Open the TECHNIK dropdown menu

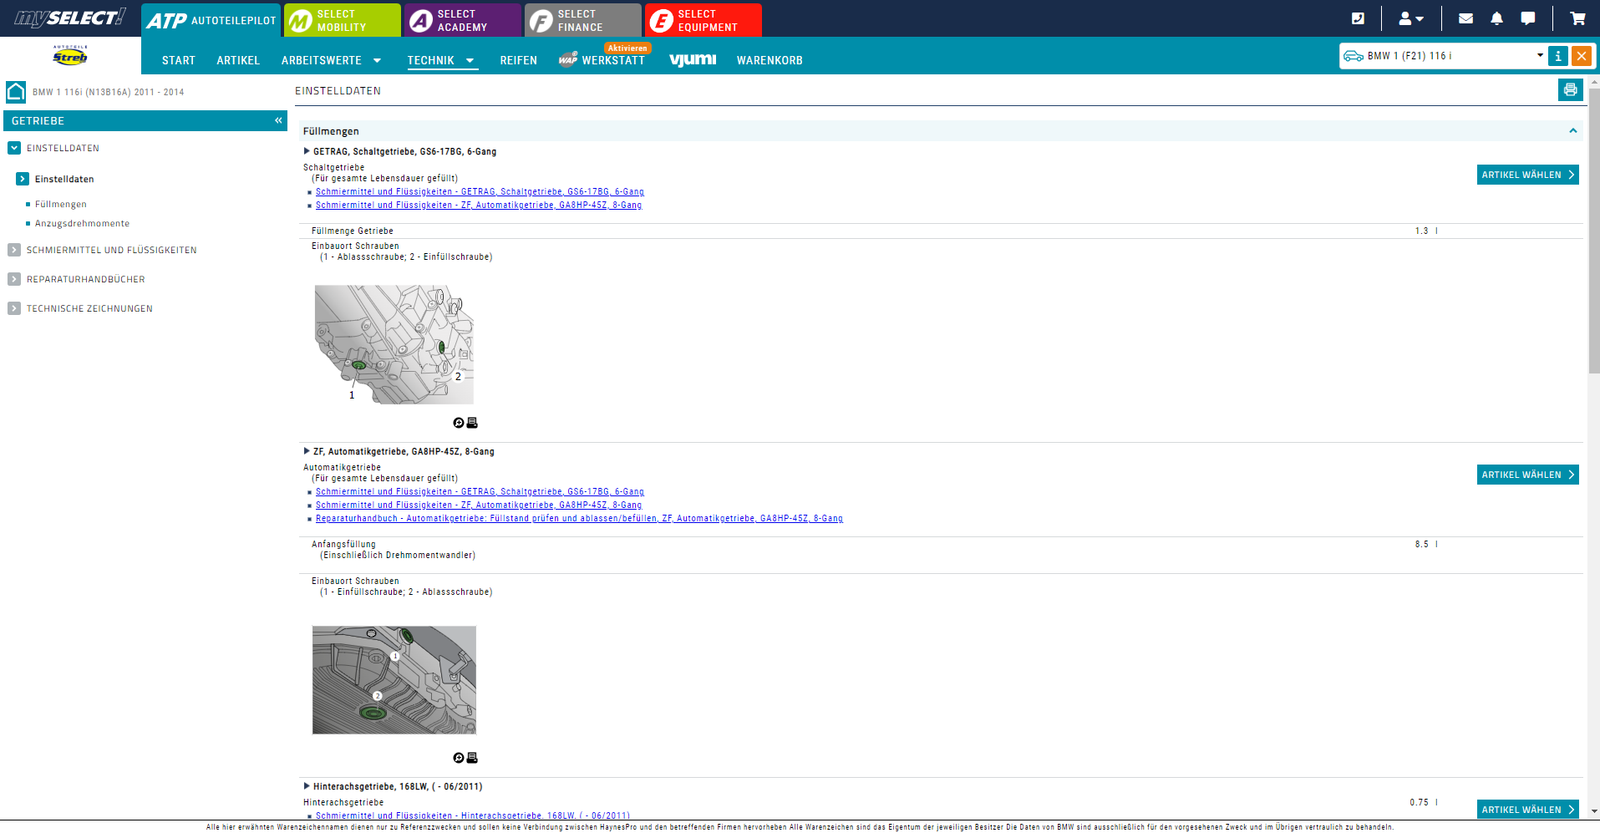[x=441, y=61]
